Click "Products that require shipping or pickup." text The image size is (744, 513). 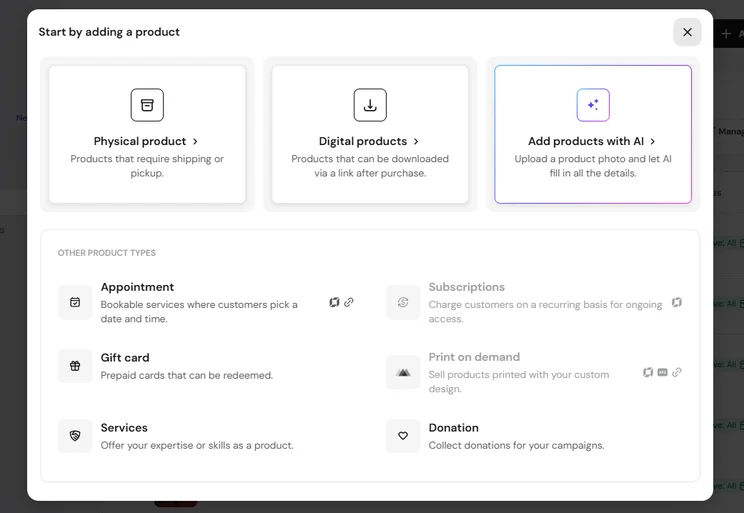pos(147,166)
